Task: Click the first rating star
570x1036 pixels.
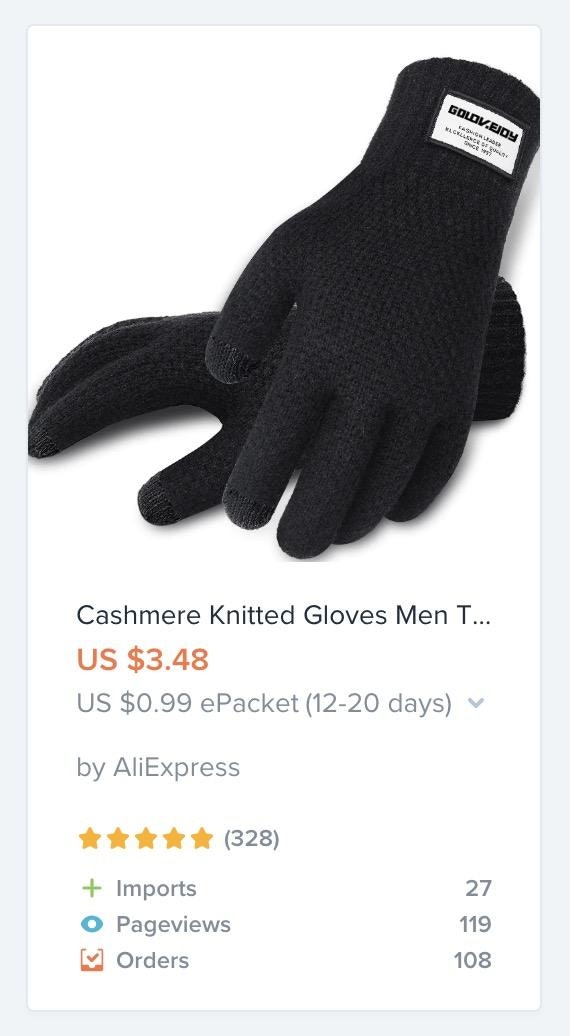Action: (x=89, y=839)
